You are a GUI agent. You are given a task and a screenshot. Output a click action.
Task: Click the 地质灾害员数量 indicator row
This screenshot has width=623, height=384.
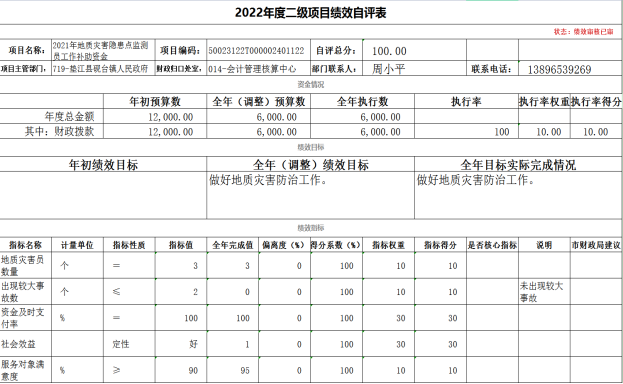coord(311,265)
